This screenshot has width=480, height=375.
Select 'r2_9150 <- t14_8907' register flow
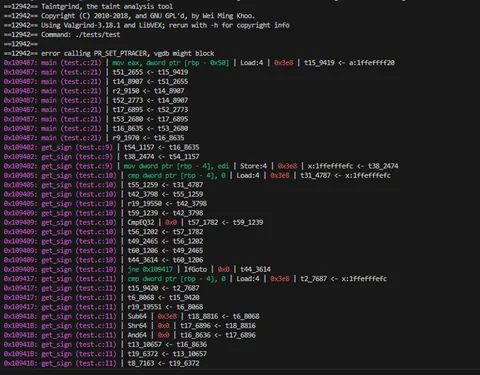pos(148,91)
